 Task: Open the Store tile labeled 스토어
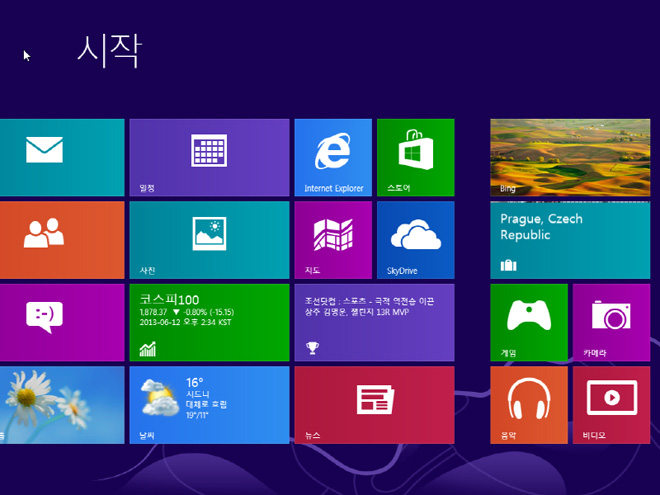click(415, 157)
